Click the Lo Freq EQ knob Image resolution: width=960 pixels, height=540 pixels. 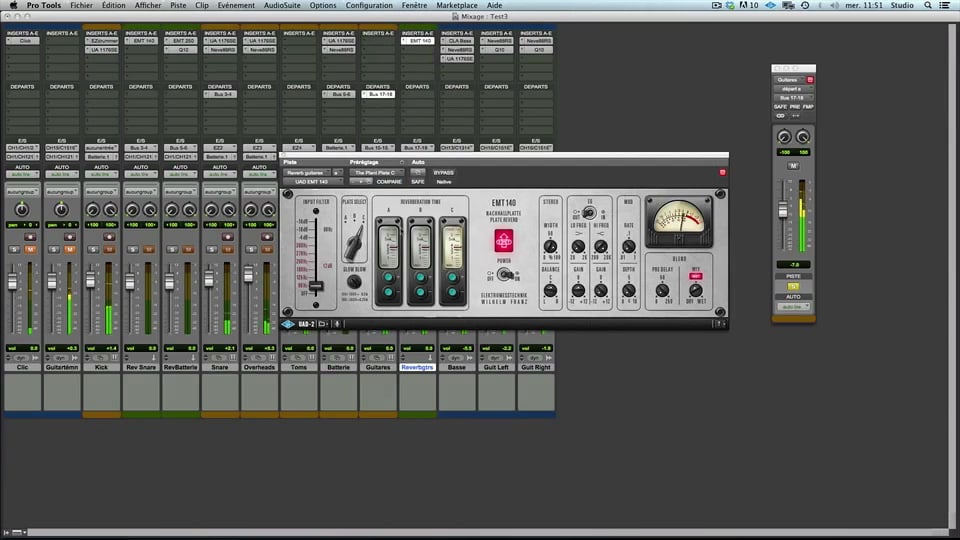click(578, 247)
